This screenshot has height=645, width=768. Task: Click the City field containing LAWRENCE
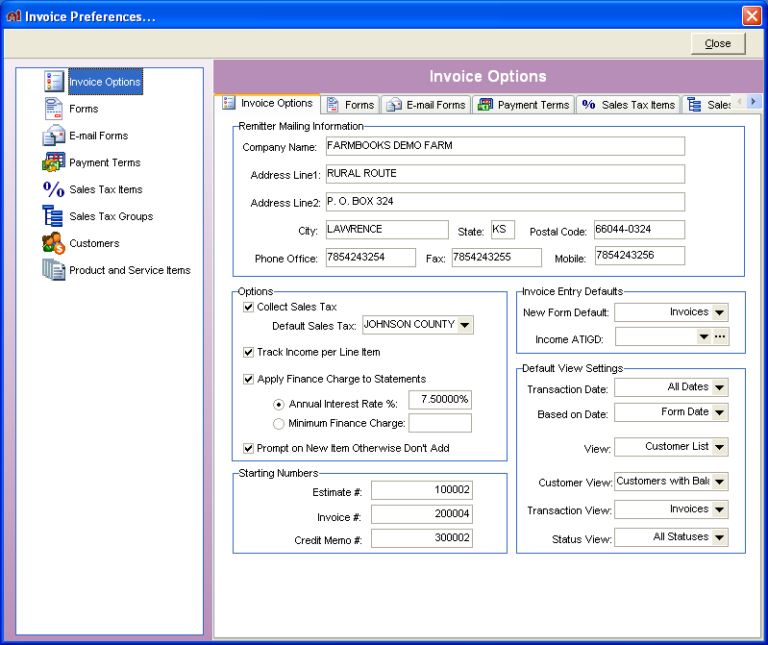point(387,230)
